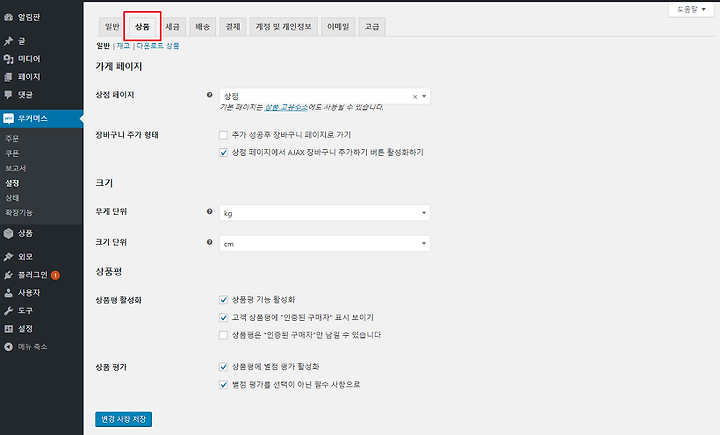Click the 미디어 media icon
The height and width of the screenshot is (435, 720).
[x=8, y=59]
